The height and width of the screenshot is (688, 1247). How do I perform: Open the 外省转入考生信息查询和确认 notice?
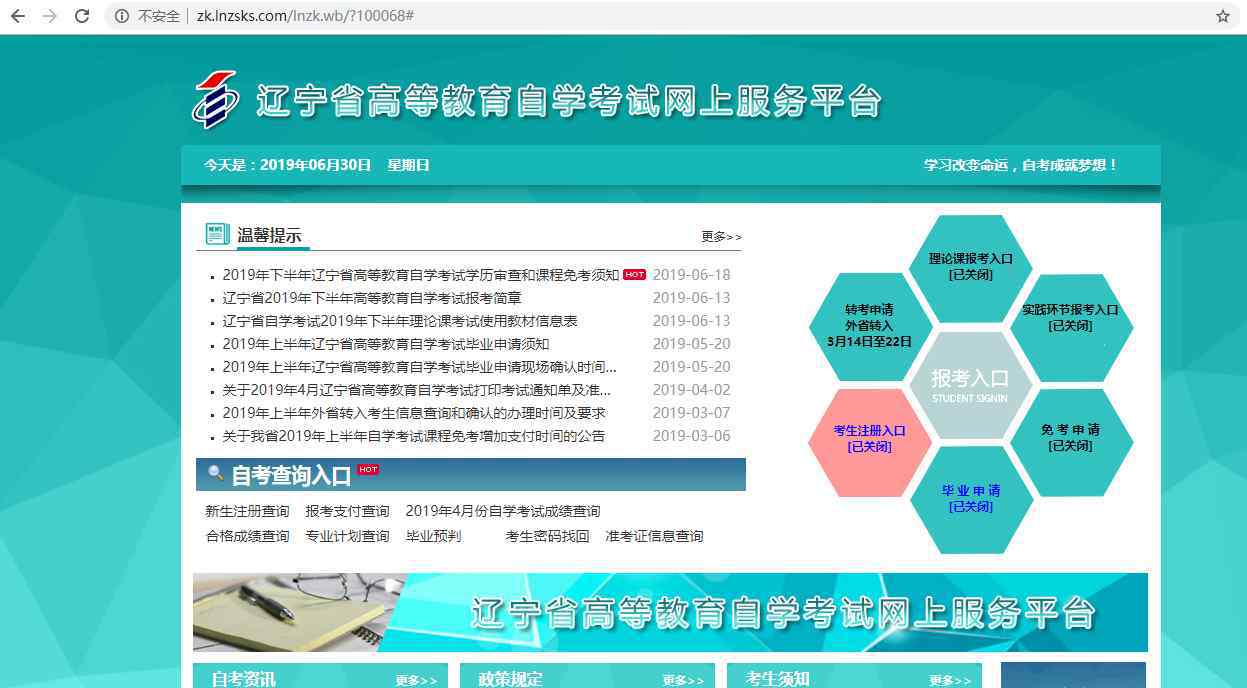tap(414, 413)
